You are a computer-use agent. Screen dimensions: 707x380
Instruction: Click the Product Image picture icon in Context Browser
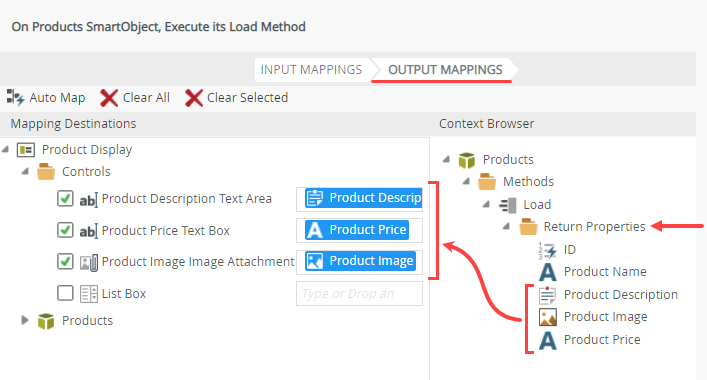pos(548,317)
